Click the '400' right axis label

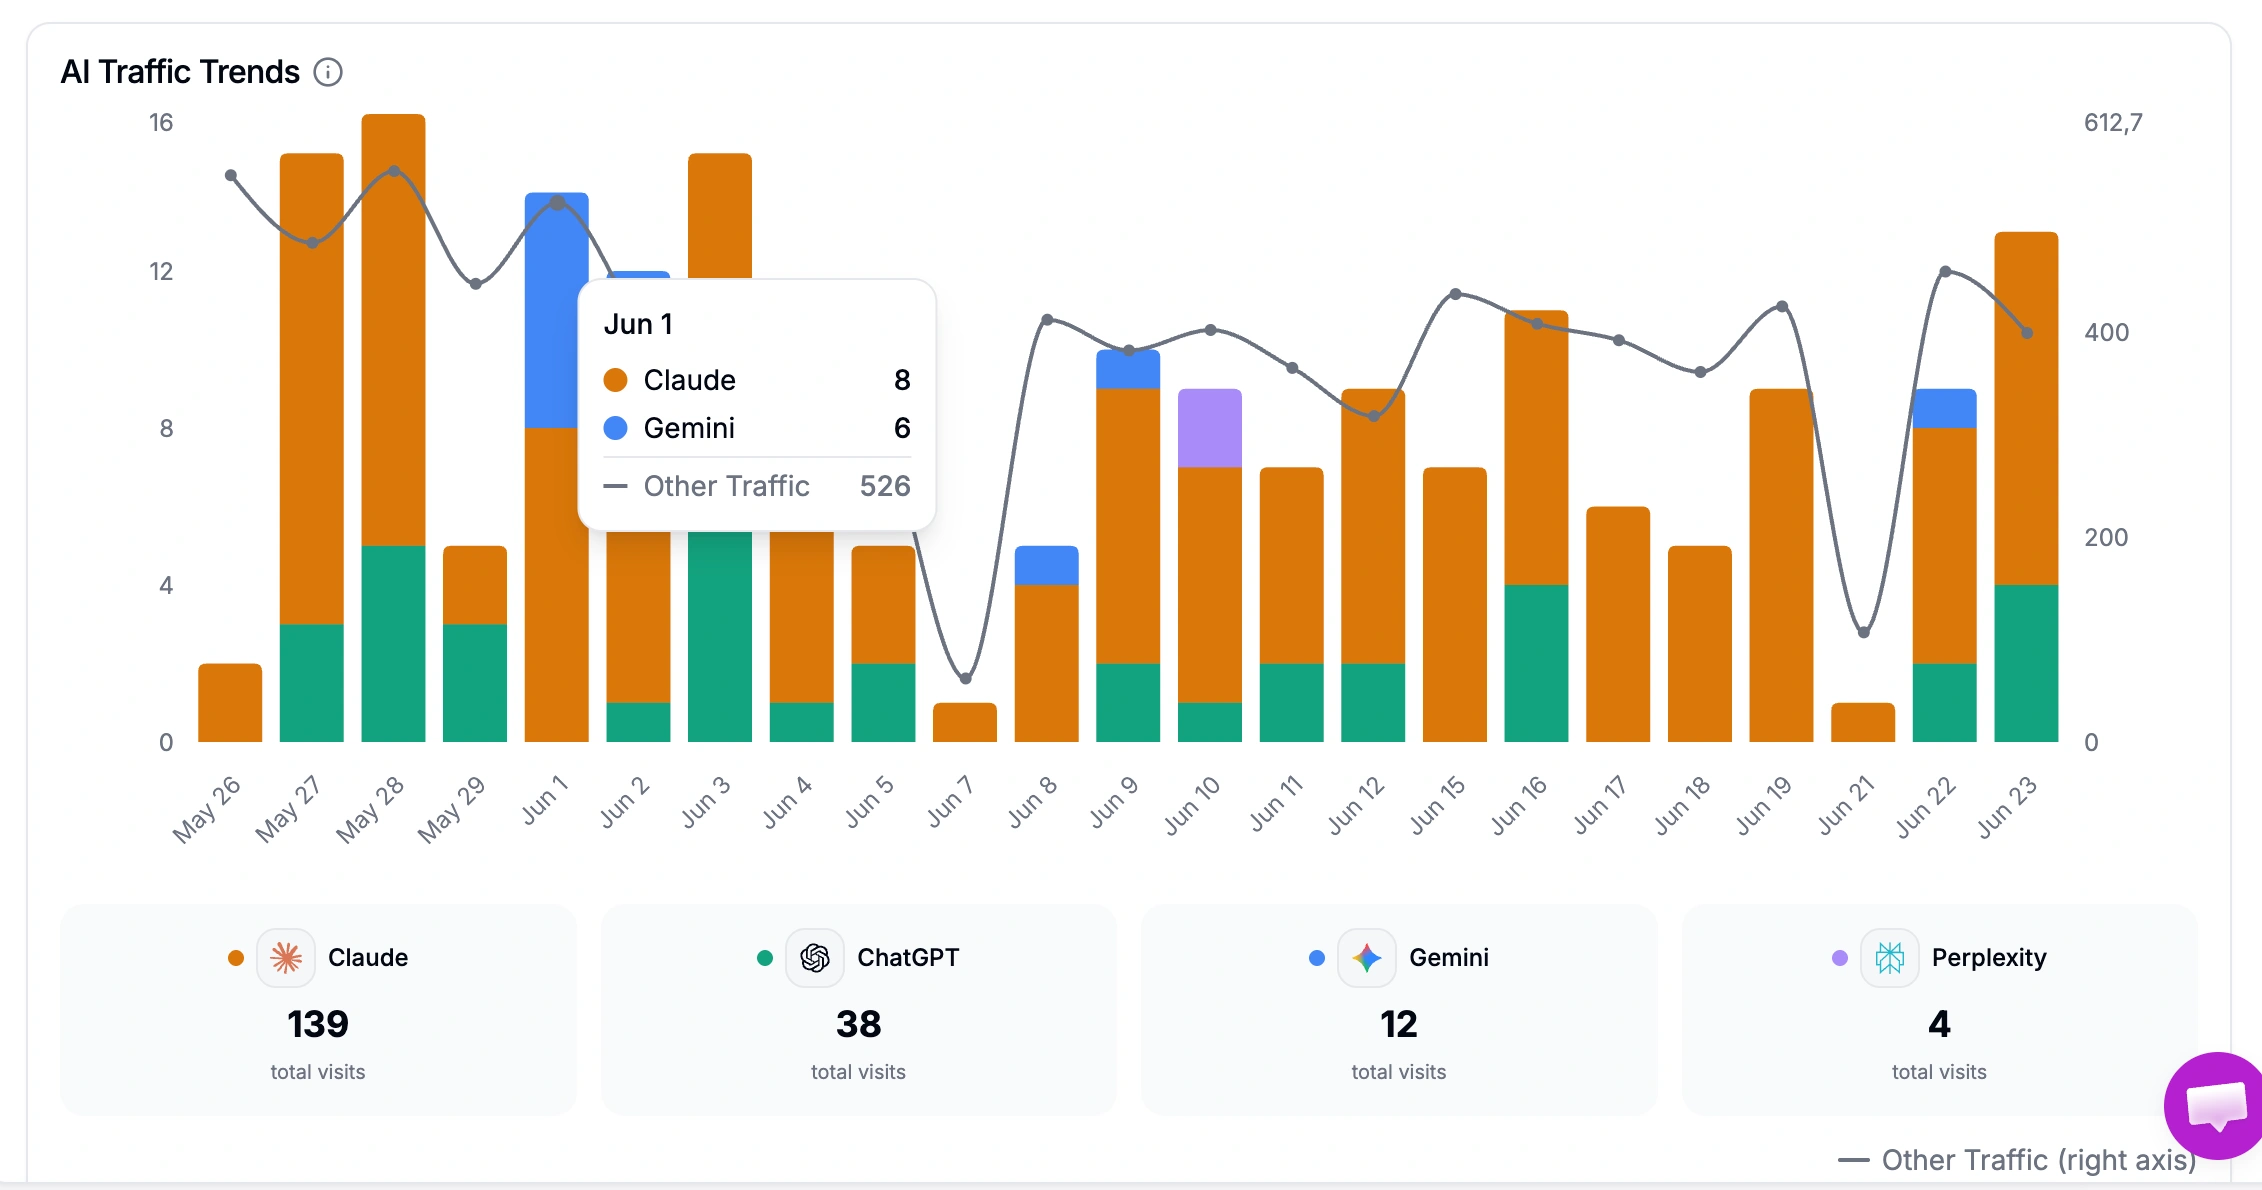[x=2107, y=333]
